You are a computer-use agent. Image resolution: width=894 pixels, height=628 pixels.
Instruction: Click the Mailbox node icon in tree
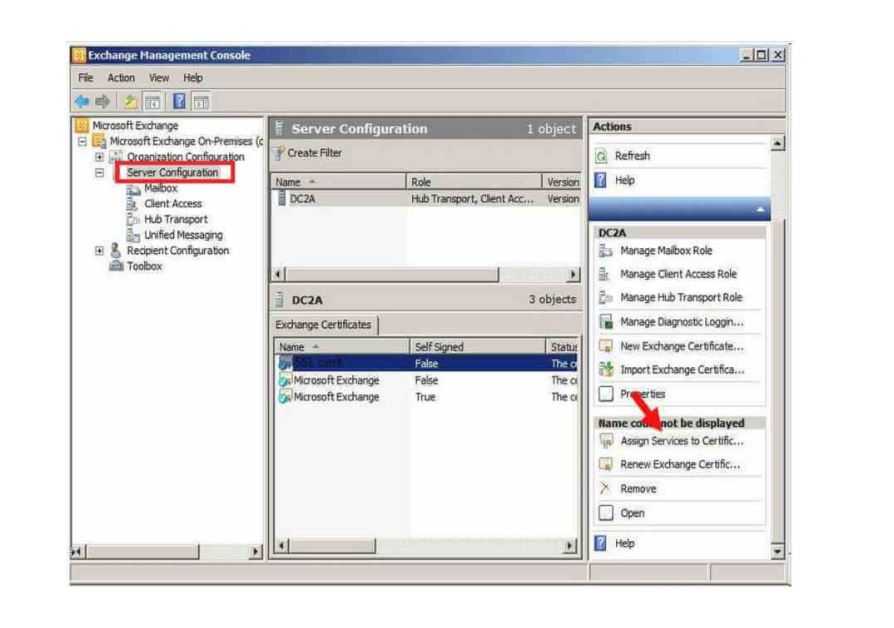(133, 189)
